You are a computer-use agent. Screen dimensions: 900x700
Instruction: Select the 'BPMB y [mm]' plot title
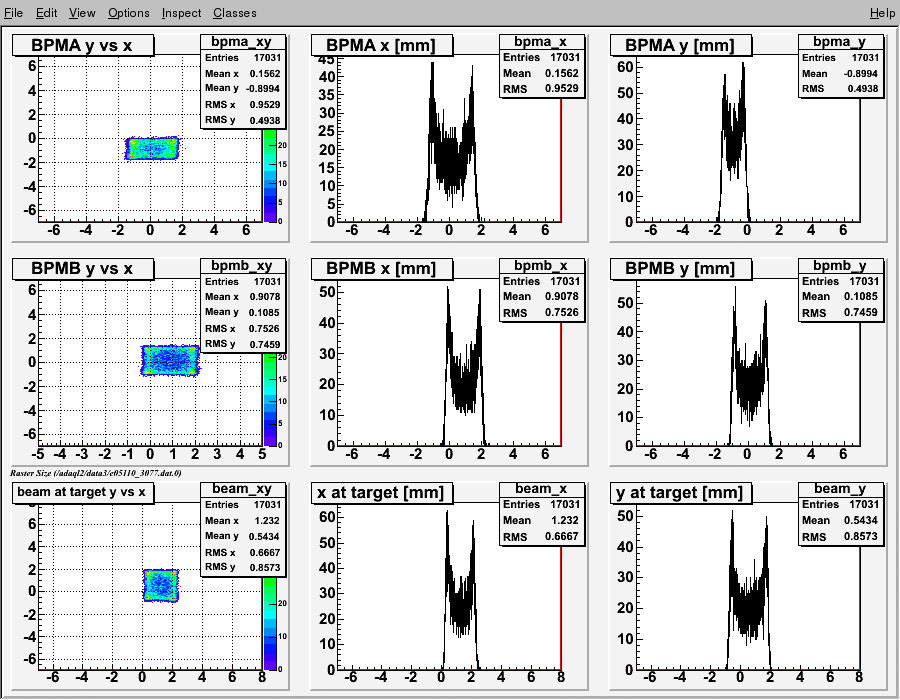pyautogui.click(x=681, y=269)
